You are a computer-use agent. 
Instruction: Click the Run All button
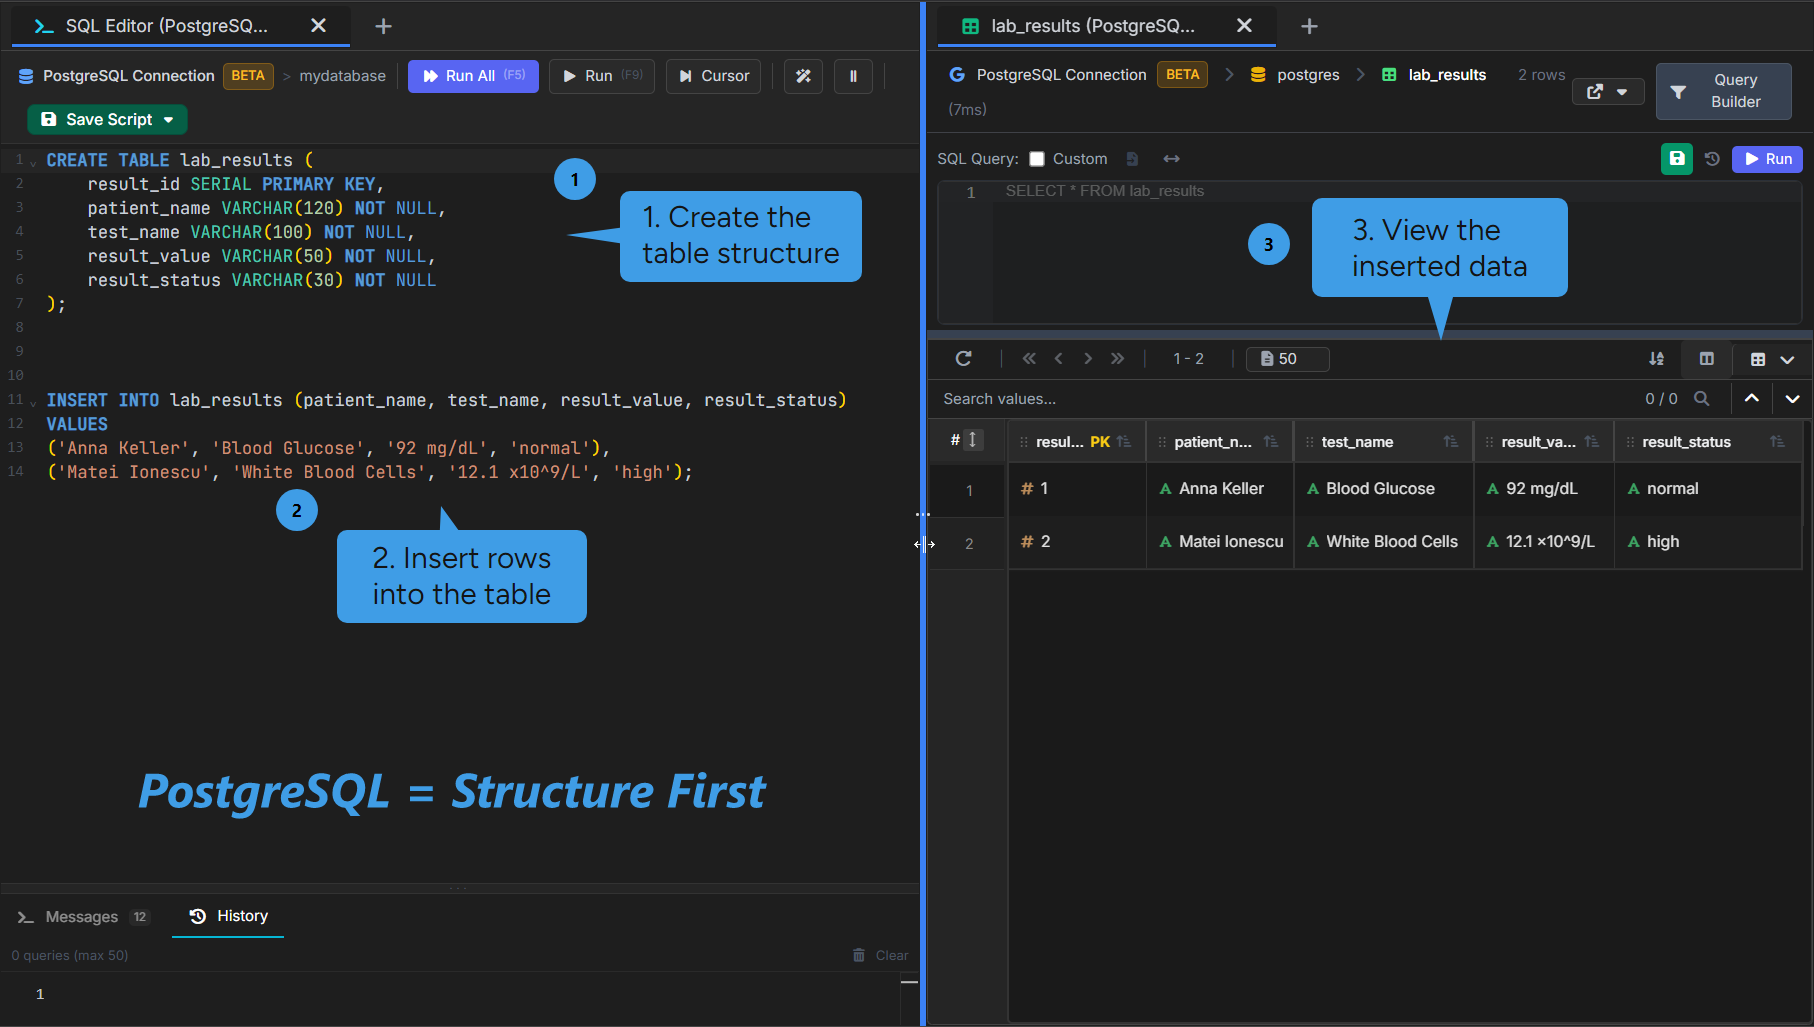tap(473, 76)
